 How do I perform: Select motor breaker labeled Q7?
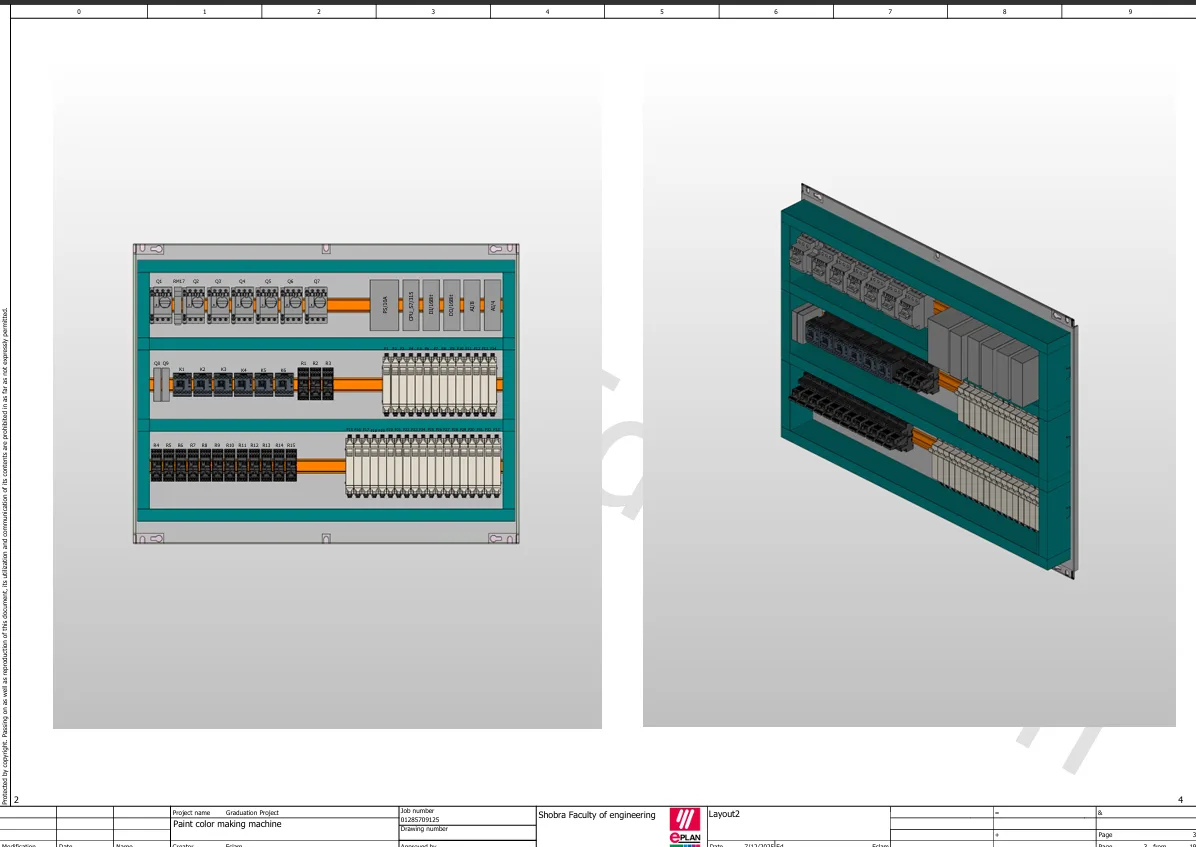[317, 305]
